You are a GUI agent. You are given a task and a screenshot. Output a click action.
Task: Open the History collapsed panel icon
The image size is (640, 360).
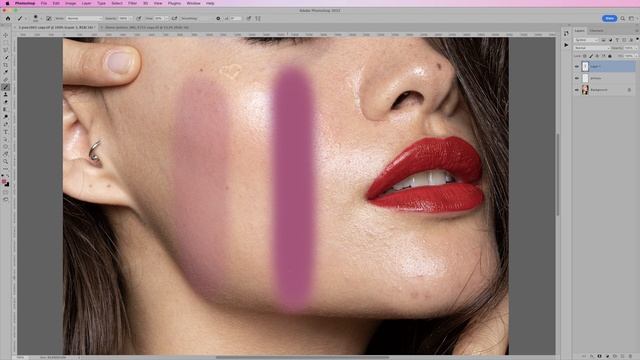(x=566, y=33)
